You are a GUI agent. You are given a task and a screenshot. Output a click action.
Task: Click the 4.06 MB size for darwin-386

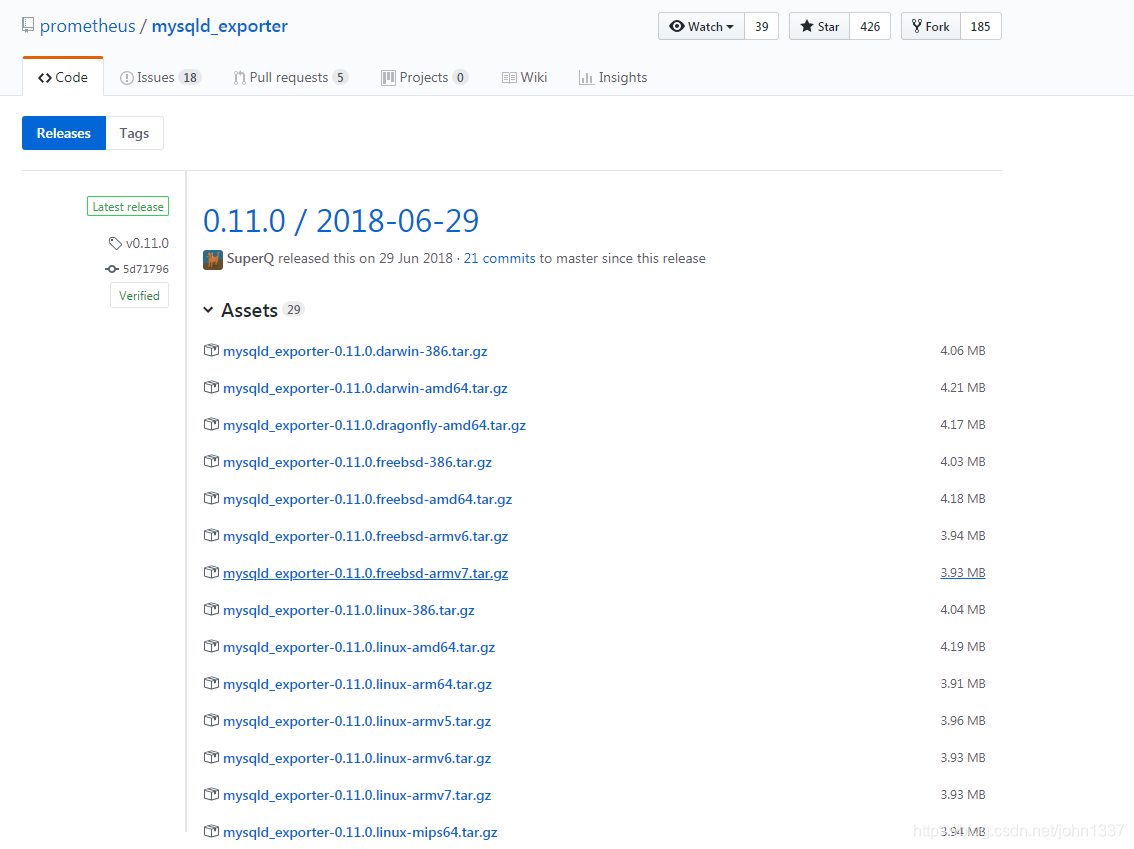click(x=963, y=351)
